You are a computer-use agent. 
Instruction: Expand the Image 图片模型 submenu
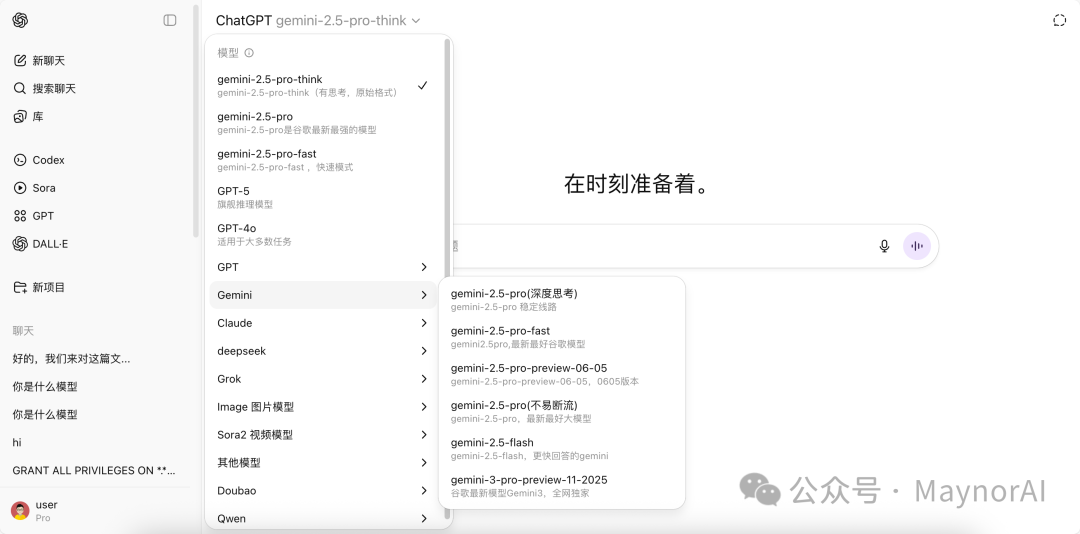click(323, 407)
